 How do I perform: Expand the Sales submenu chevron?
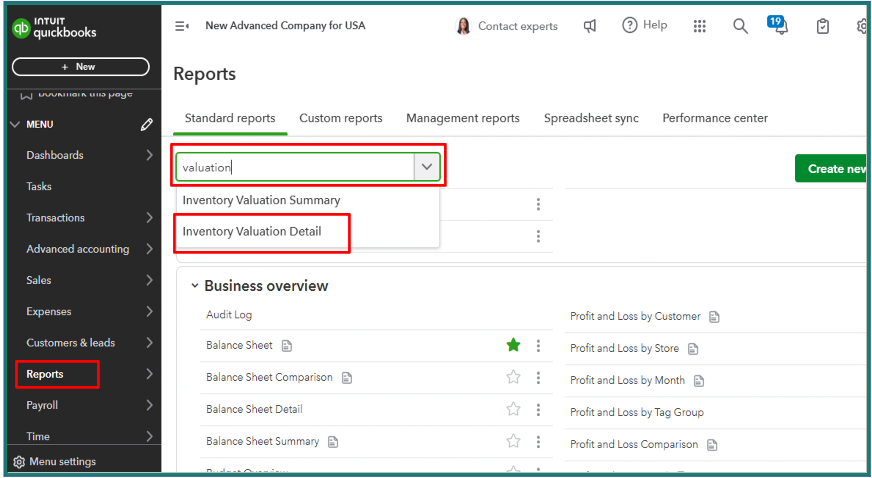(149, 280)
